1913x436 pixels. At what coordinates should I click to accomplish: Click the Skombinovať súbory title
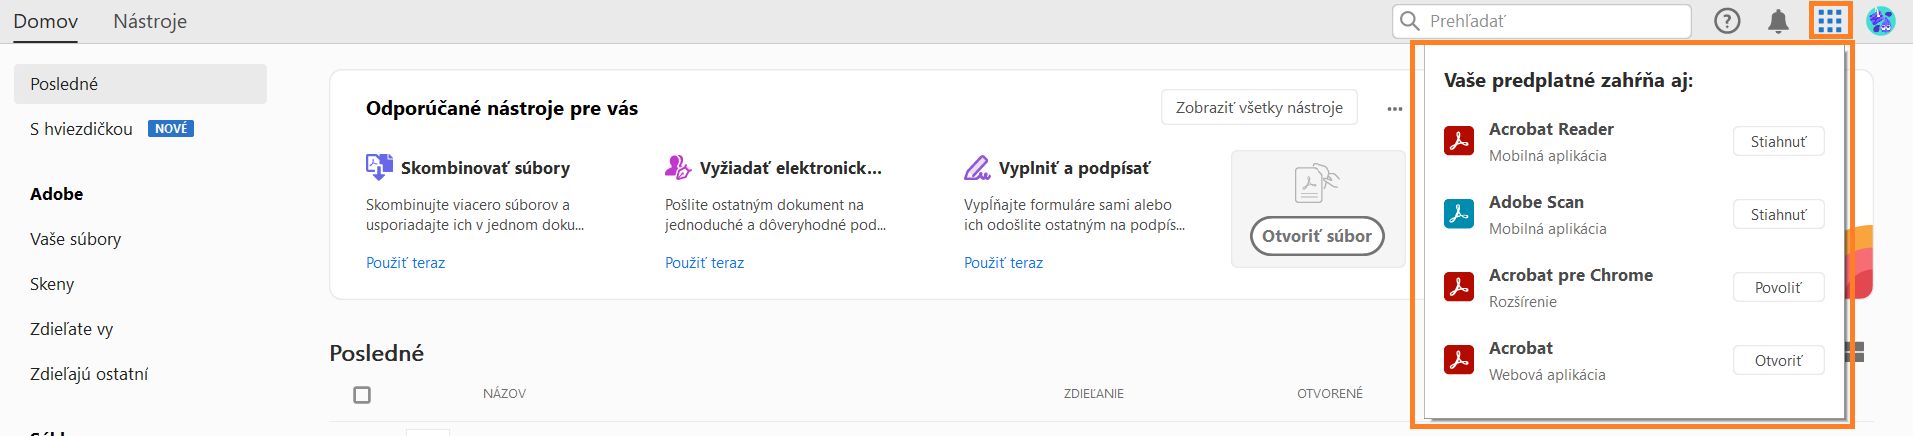(485, 168)
